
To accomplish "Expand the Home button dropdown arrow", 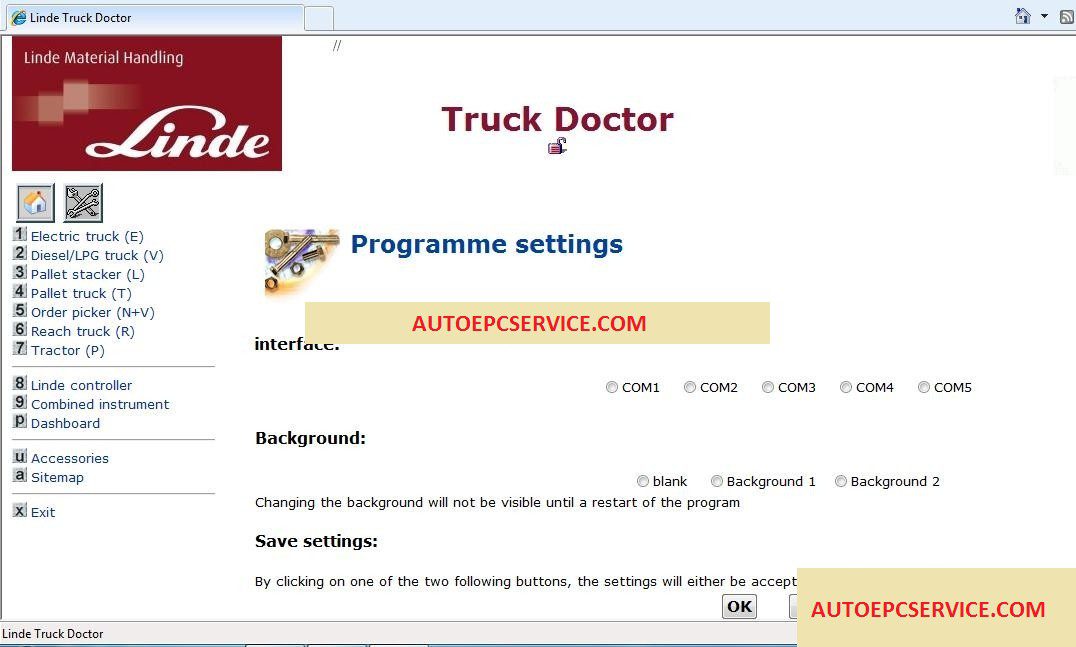I will (x=1044, y=16).
